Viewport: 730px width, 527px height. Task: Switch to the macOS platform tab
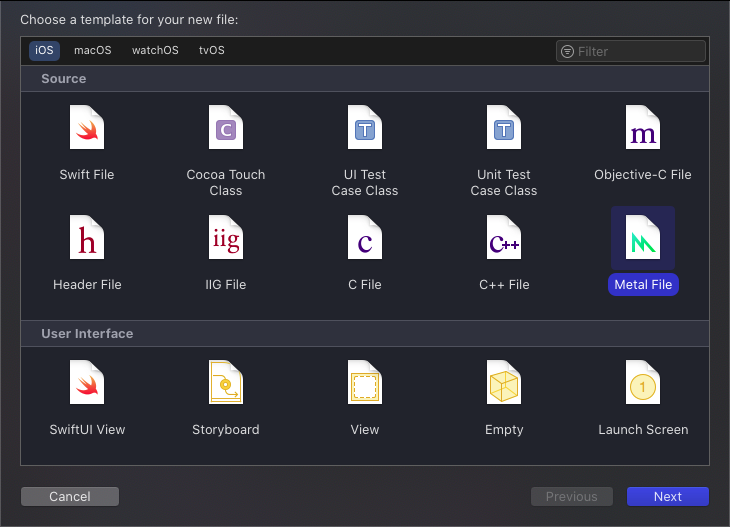(93, 50)
